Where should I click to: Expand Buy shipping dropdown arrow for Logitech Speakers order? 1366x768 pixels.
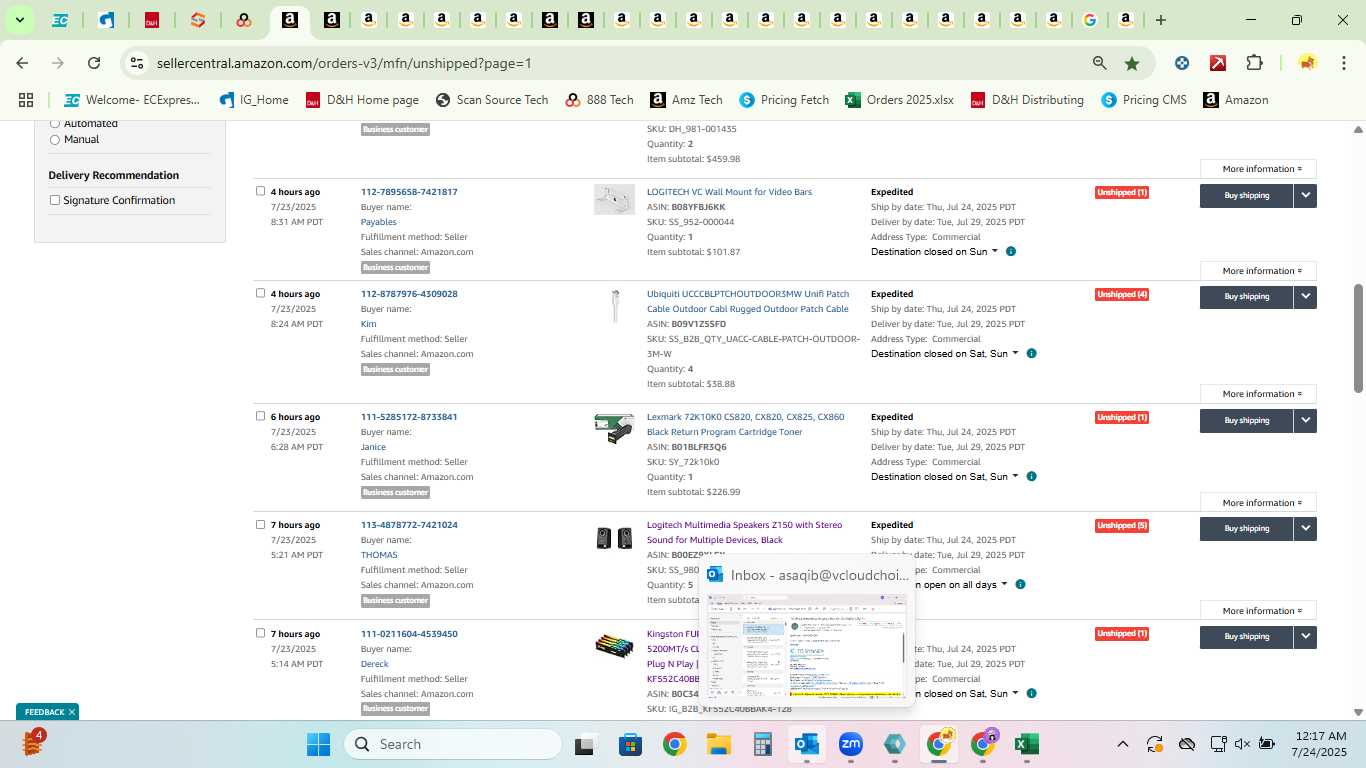1305,529
